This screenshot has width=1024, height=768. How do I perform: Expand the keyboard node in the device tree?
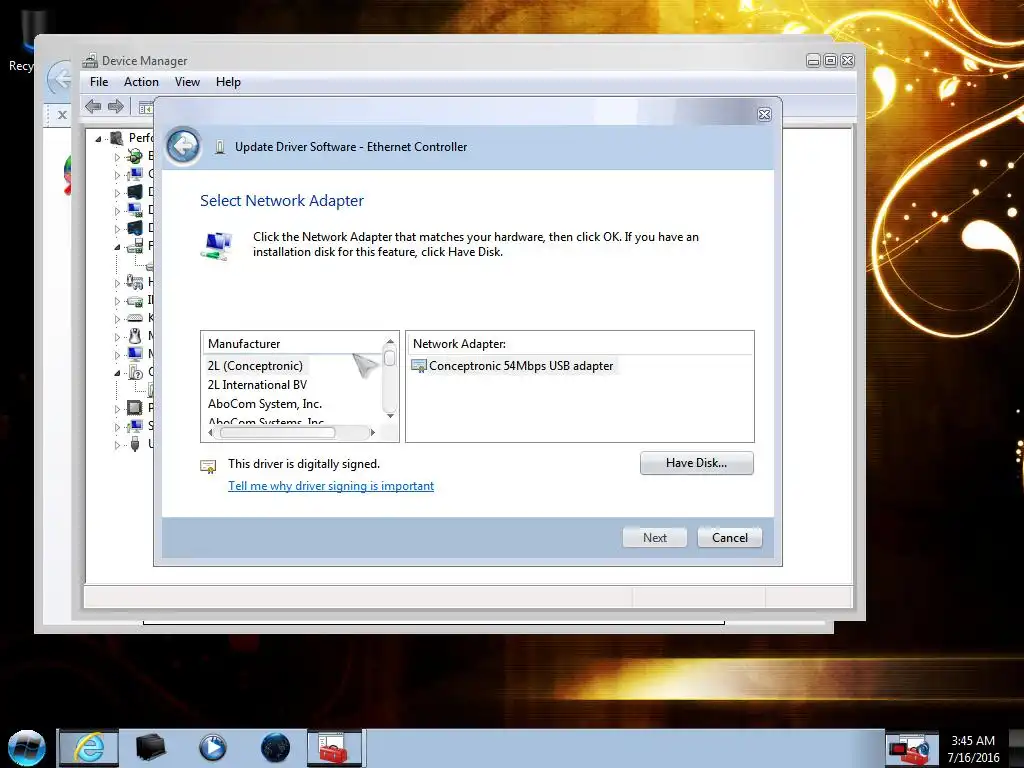pyautogui.click(x=118, y=319)
